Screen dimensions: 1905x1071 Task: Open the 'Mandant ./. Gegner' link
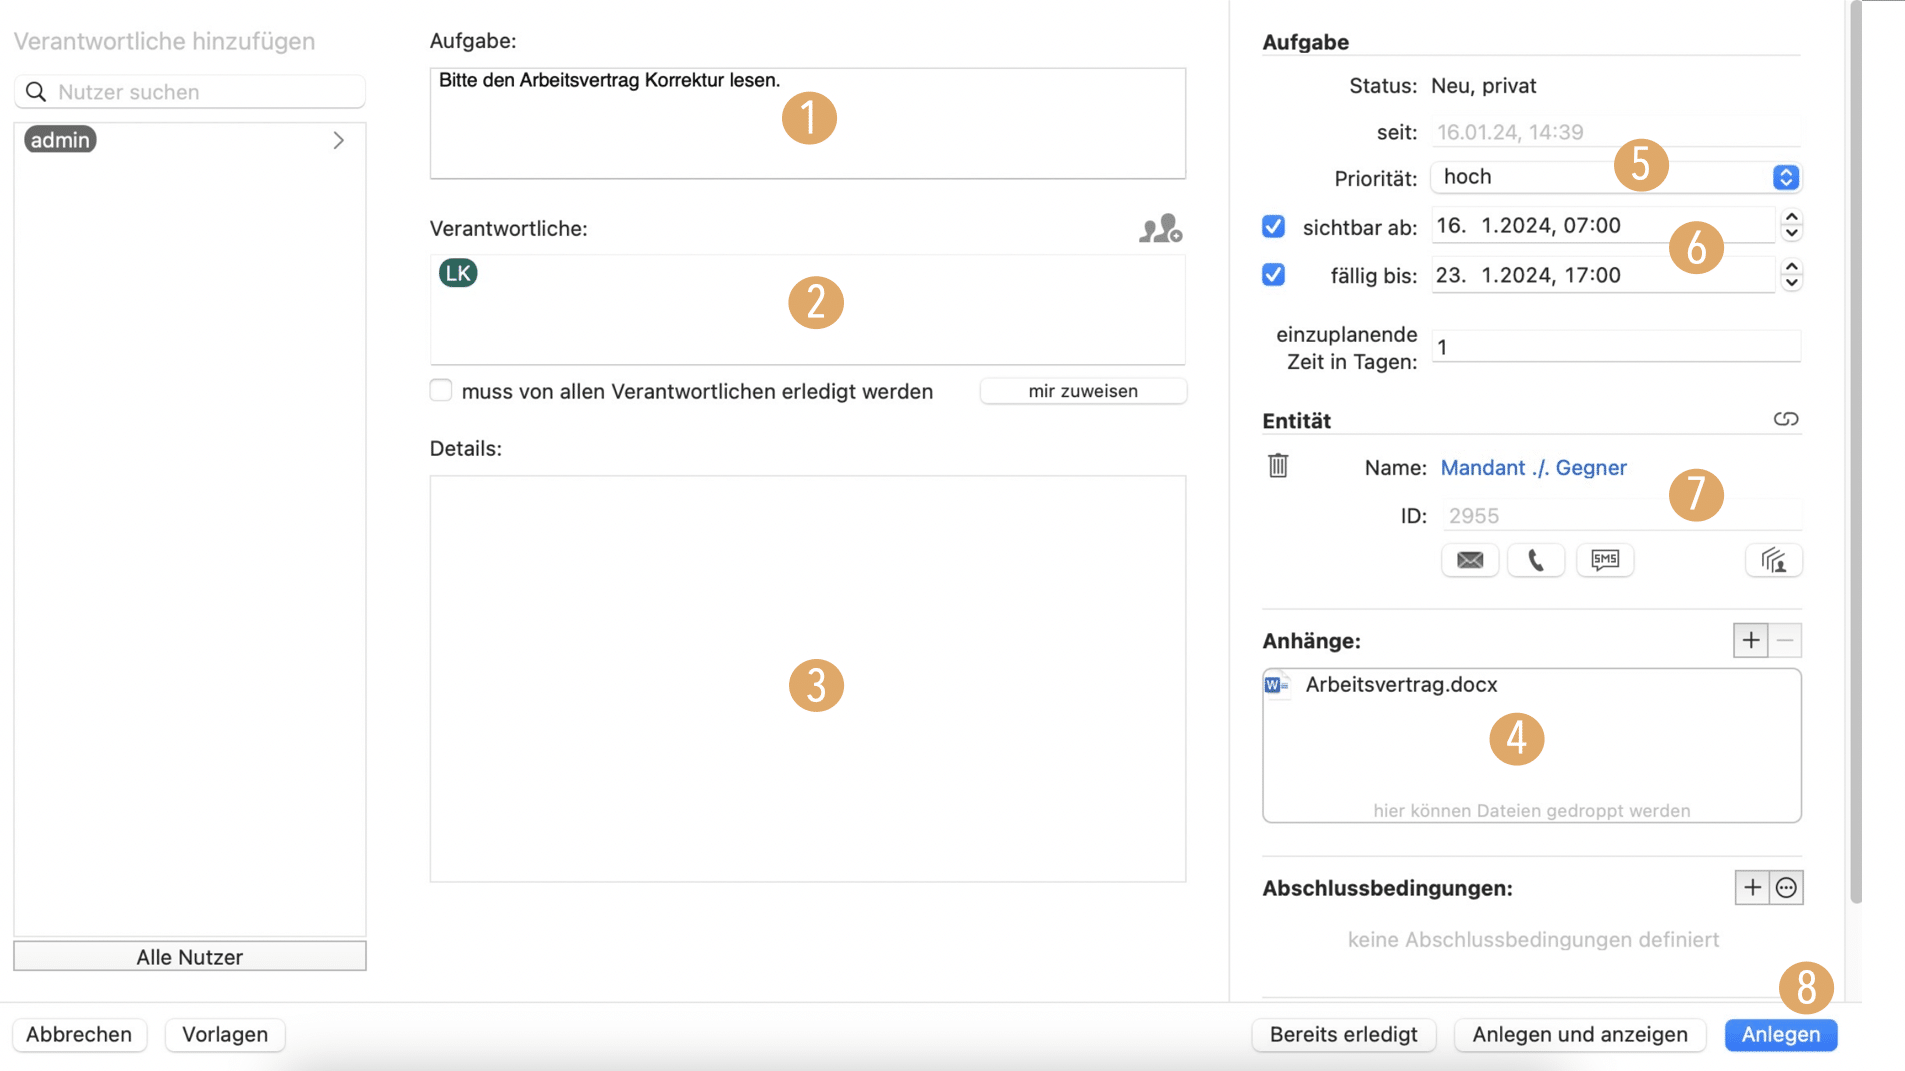coord(1533,467)
